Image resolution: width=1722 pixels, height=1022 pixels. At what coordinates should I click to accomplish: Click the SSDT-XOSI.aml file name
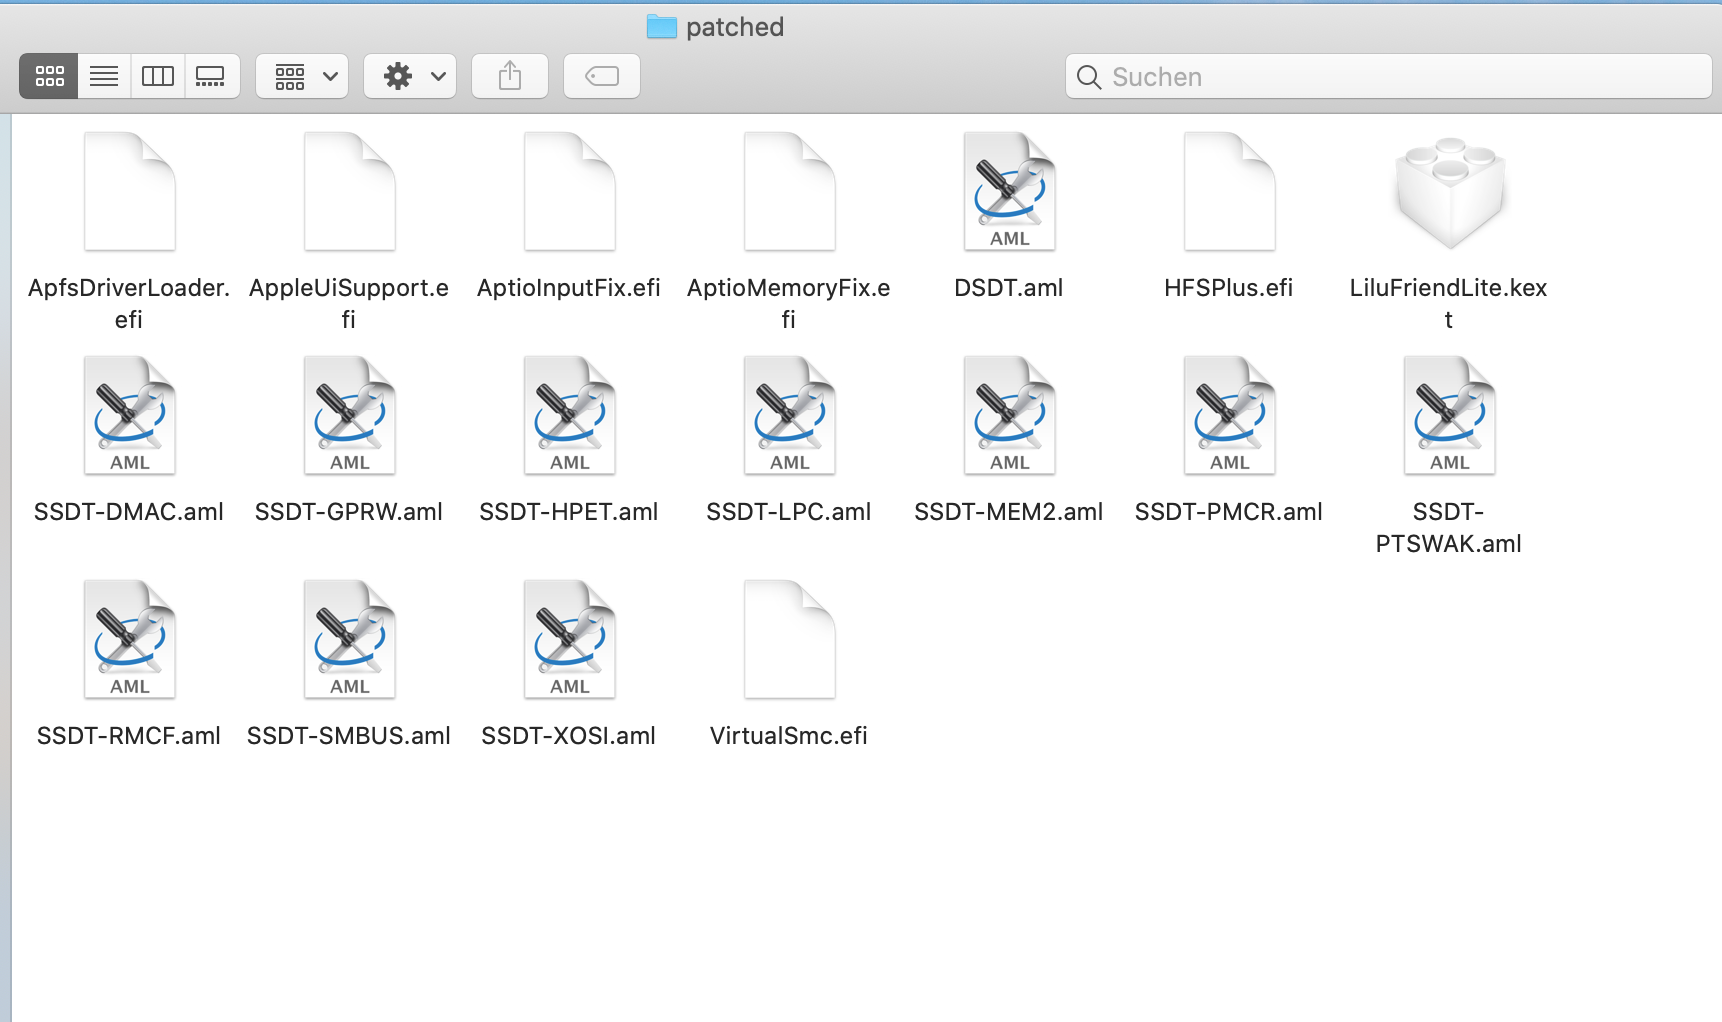[x=569, y=736]
